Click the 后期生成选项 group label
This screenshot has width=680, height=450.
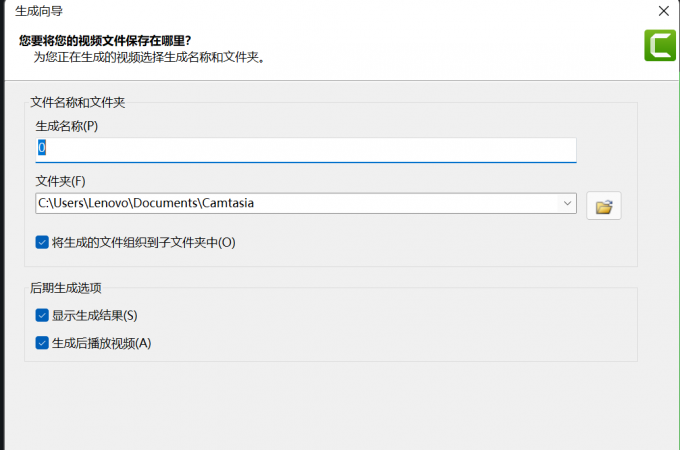(x=66, y=288)
